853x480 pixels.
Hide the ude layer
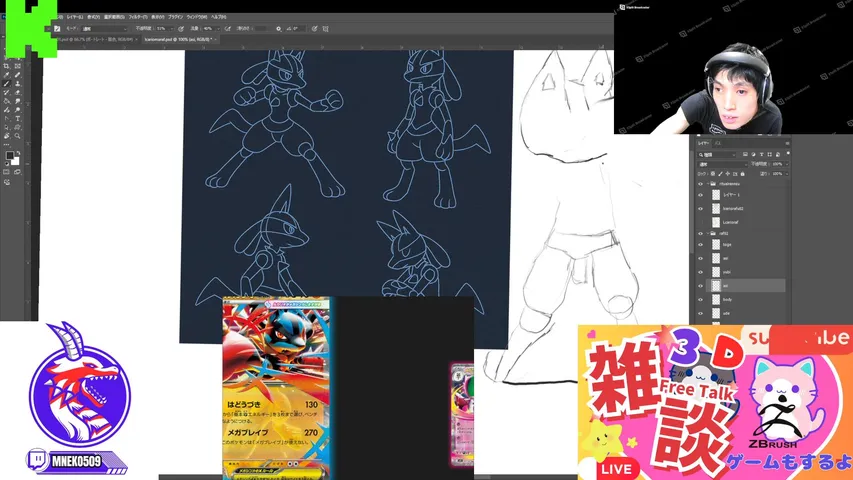[x=701, y=313]
